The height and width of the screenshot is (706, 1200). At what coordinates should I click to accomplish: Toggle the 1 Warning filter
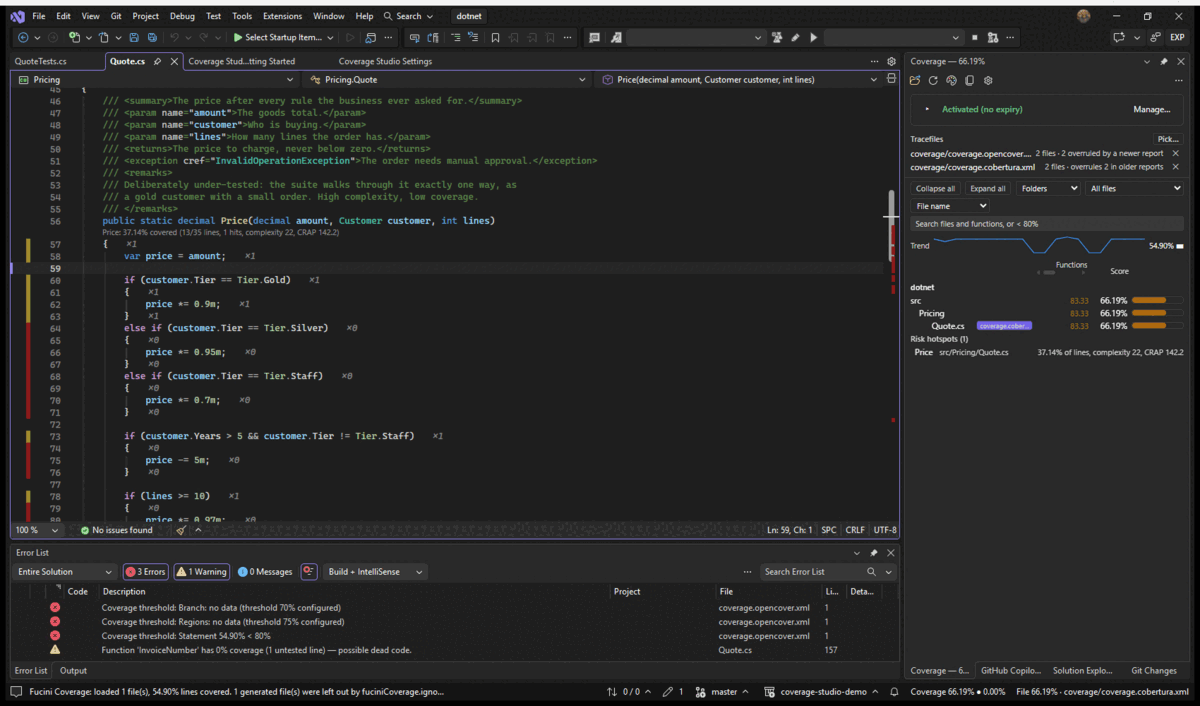click(x=201, y=572)
